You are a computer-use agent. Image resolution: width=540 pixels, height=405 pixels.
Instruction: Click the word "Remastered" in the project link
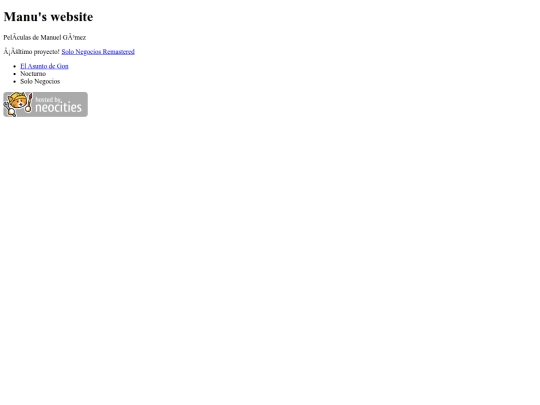point(118,52)
